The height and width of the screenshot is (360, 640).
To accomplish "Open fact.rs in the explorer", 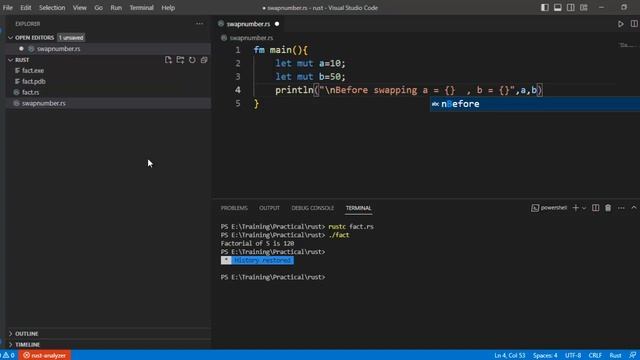I will pos(31,92).
